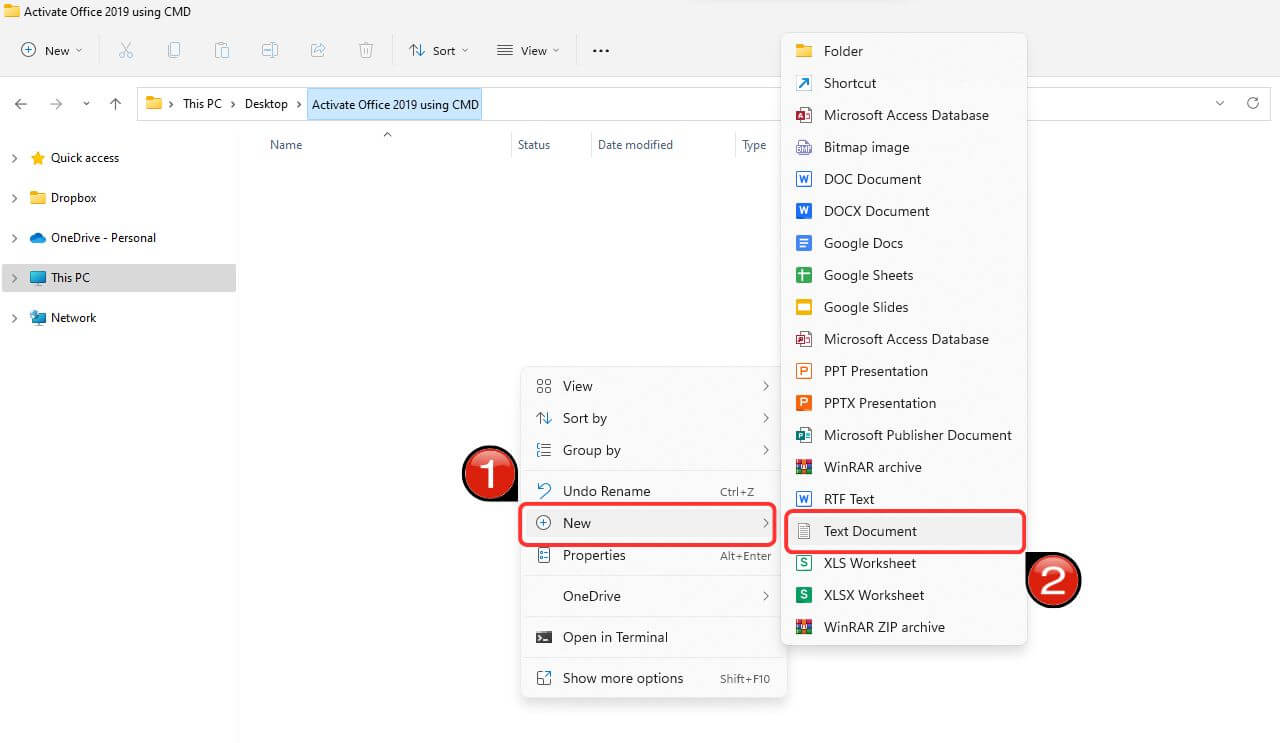Screen dimensions: 1280x743
Task: Go back with the left arrow
Action: [x=21, y=104]
